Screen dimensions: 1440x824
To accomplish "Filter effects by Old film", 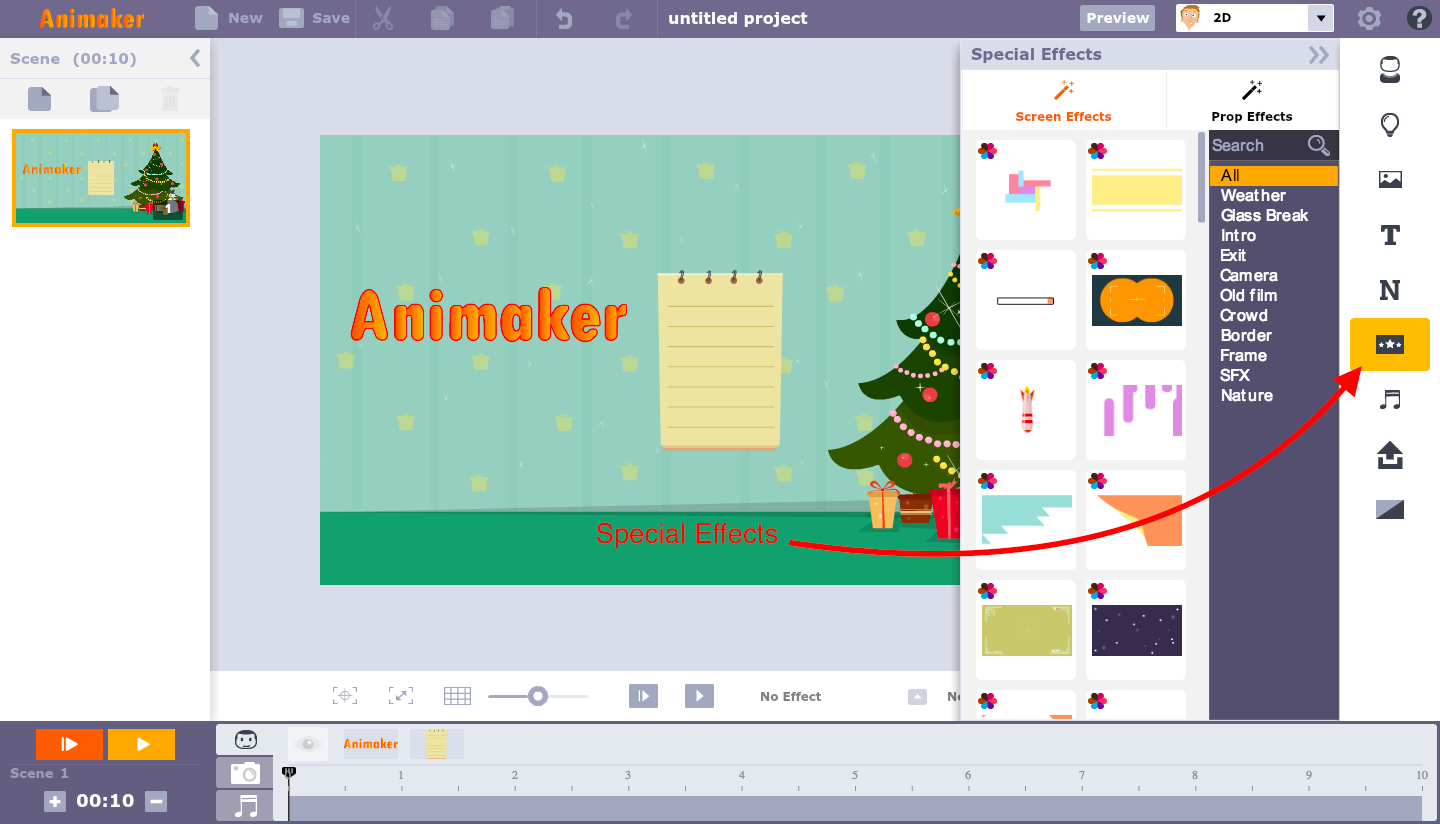I will pyautogui.click(x=1249, y=296).
